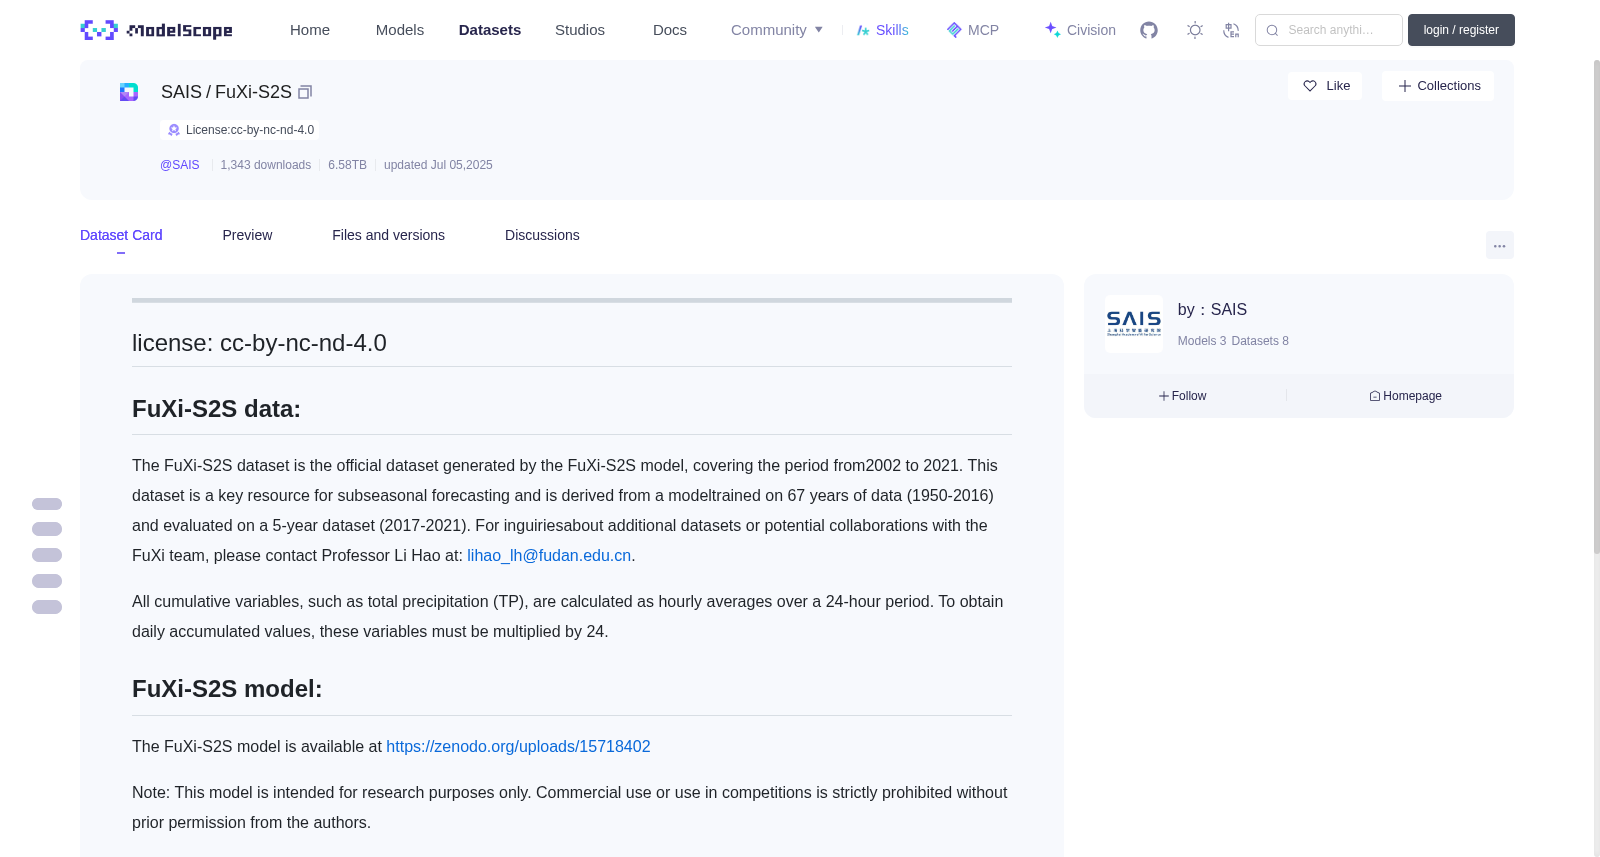
Task: Click the lihao_lh@fudan.edu.cn email link
Action: pyautogui.click(x=549, y=556)
